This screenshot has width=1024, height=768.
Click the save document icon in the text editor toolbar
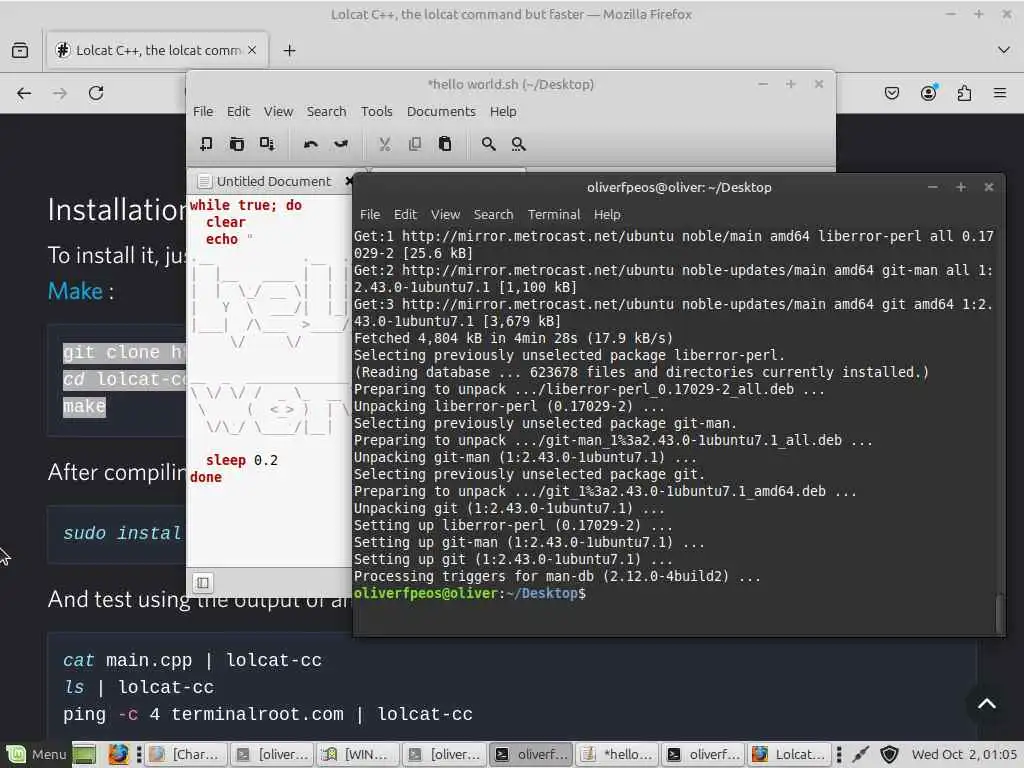(x=266, y=144)
